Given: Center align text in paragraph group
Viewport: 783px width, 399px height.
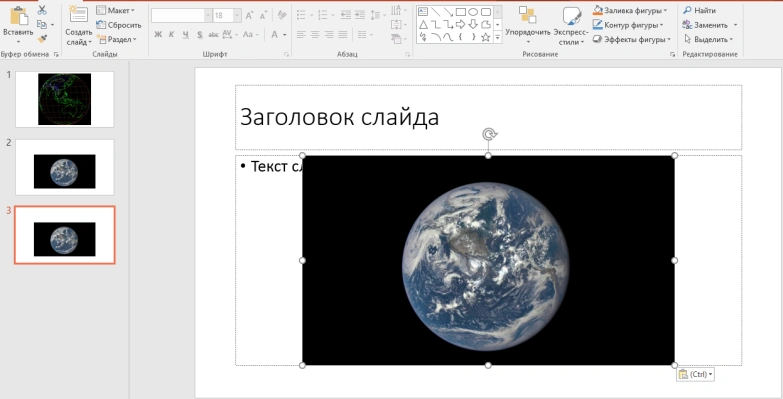Looking at the screenshot, I should (x=315, y=34).
